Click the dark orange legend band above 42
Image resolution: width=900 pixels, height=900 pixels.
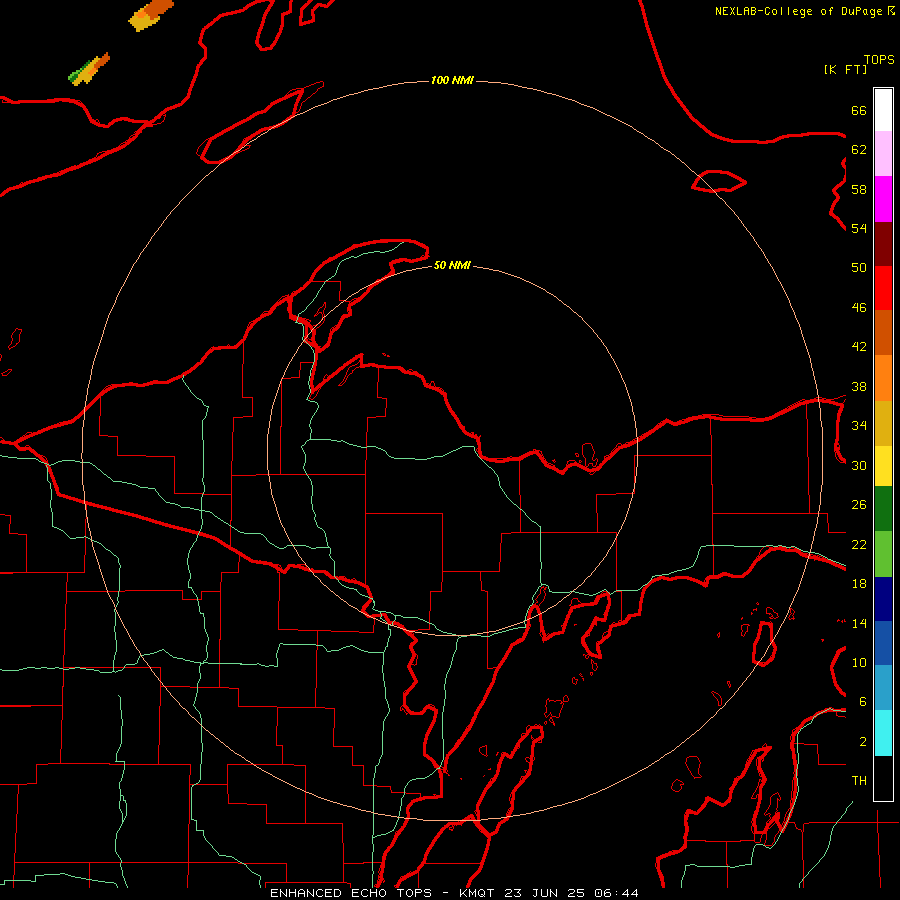tap(883, 332)
